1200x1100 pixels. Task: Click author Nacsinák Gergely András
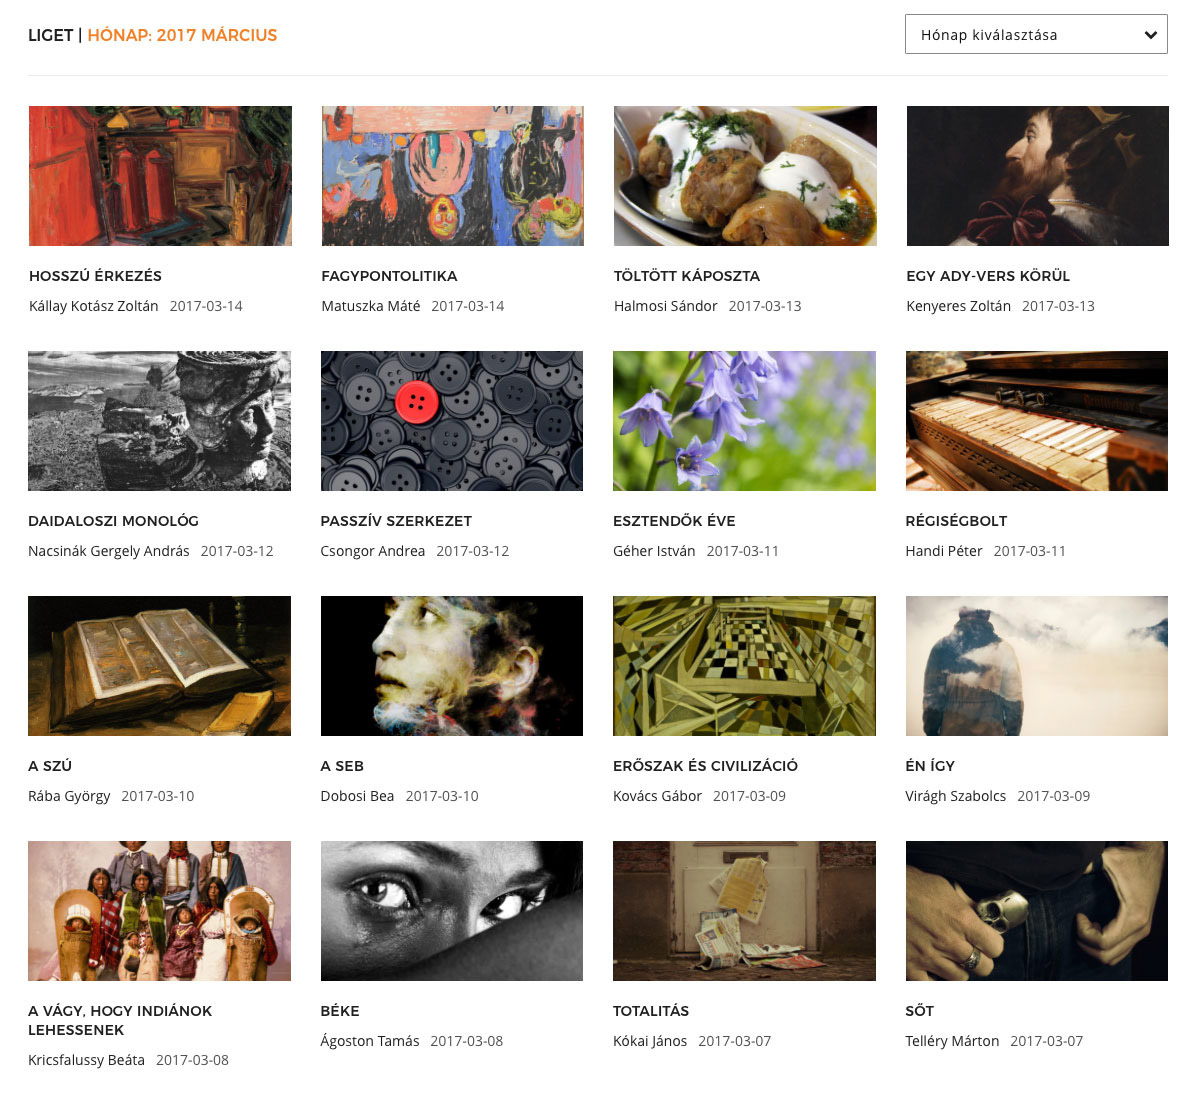(109, 551)
